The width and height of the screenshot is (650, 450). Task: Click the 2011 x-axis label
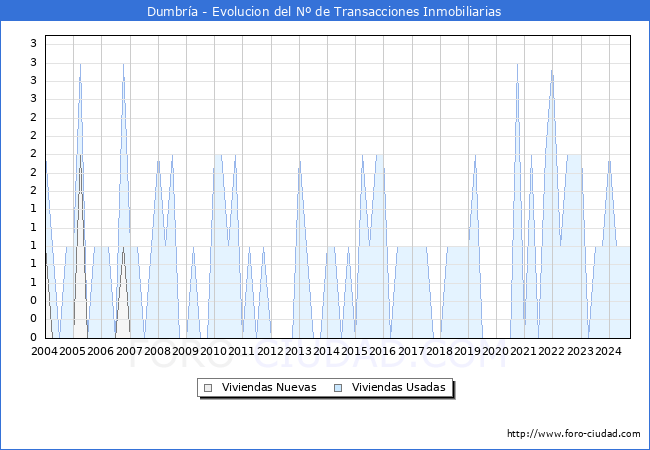(241, 351)
